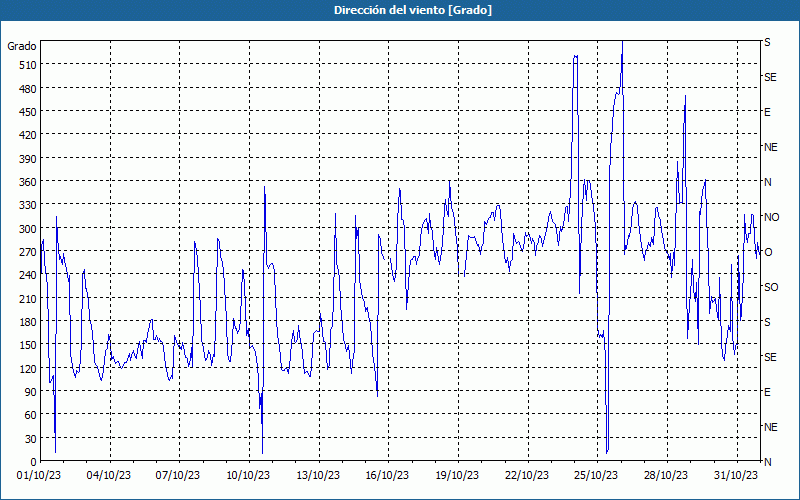Click the 390 axis label
The height and width of the screenshot is (500, 800).
click(x=28, y=159)
